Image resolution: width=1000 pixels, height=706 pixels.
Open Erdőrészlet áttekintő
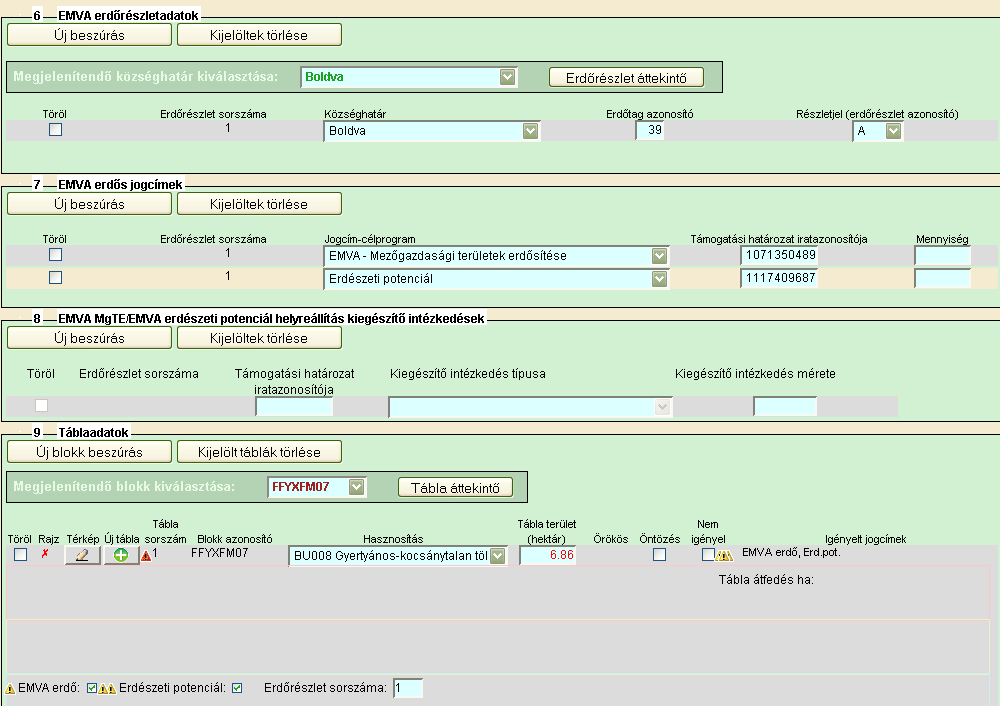point(626,78)
